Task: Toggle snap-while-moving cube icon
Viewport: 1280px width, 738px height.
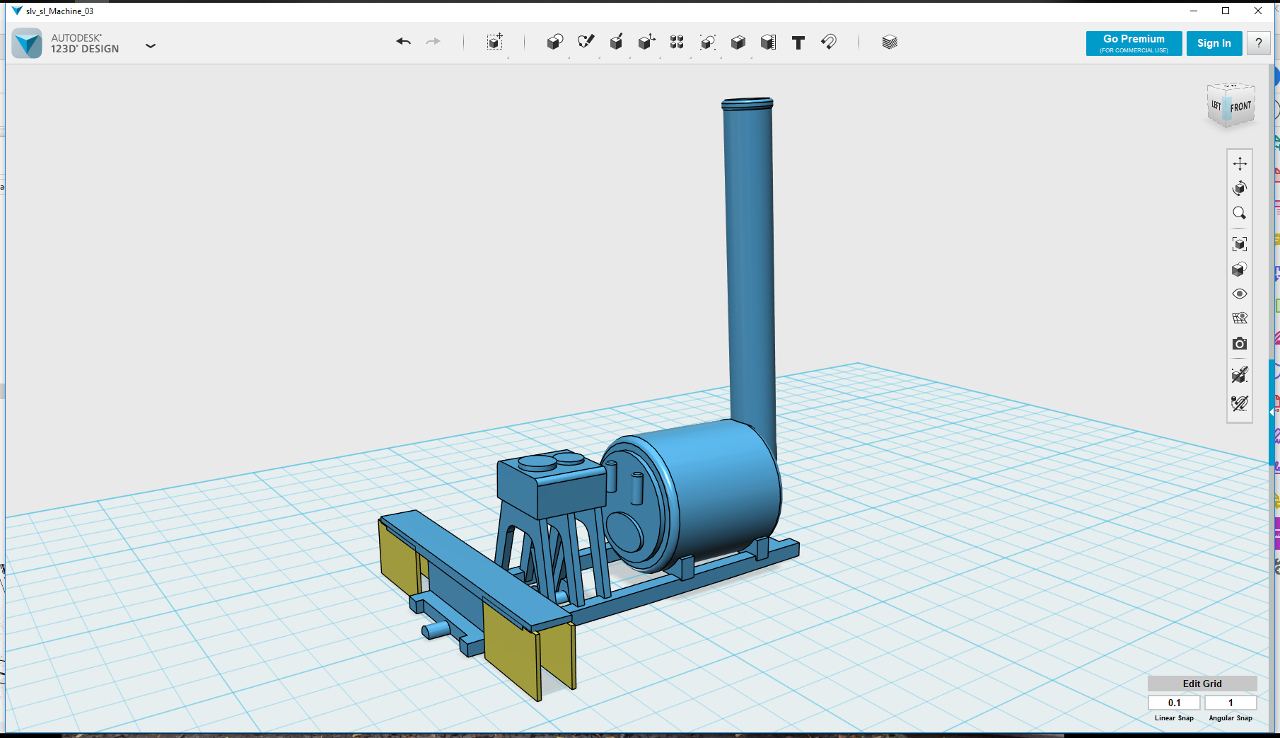Action: tap(1240, 375)
